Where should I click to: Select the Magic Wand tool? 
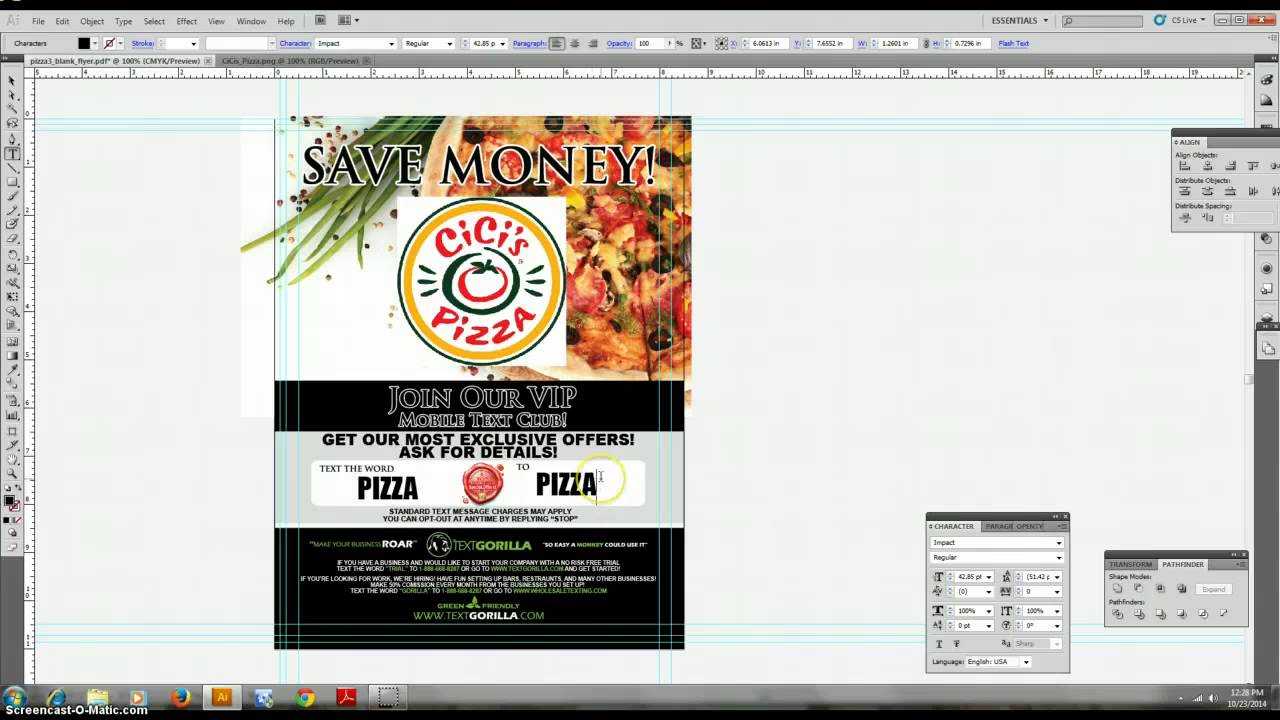pos(11,108)
